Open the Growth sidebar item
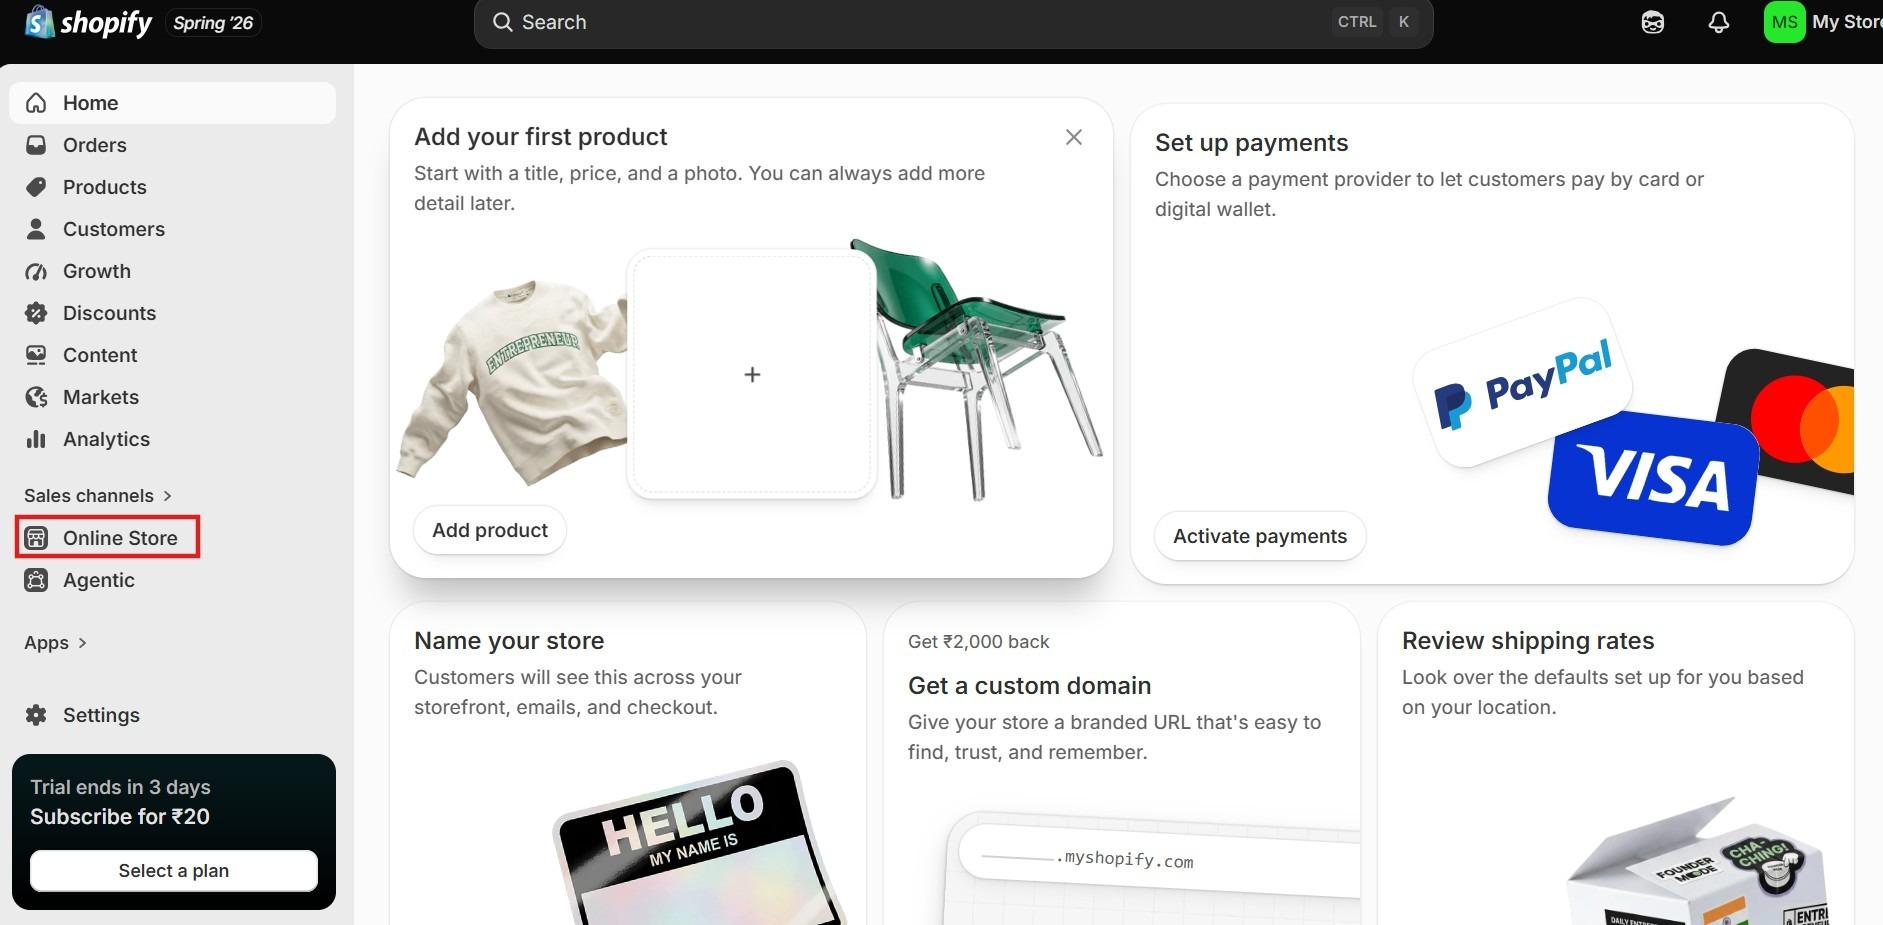Image resolution: width=1883 pixels, height=925 pixels. point(173,271)
